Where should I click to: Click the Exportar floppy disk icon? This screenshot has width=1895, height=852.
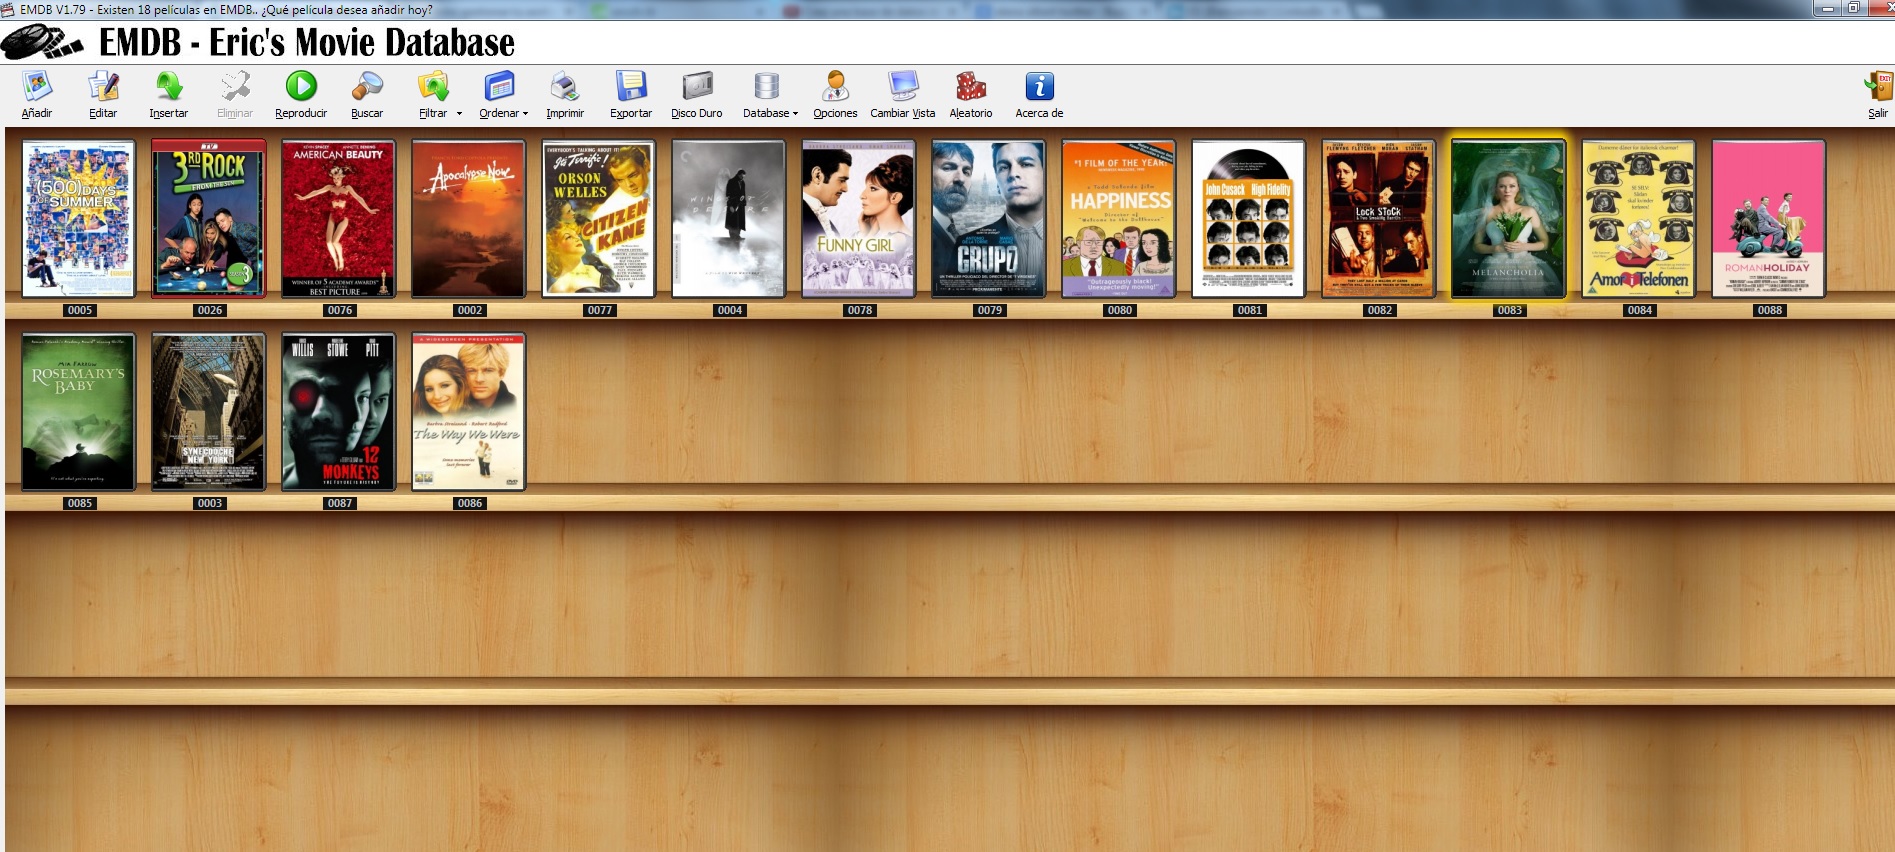tap(631, 88)
